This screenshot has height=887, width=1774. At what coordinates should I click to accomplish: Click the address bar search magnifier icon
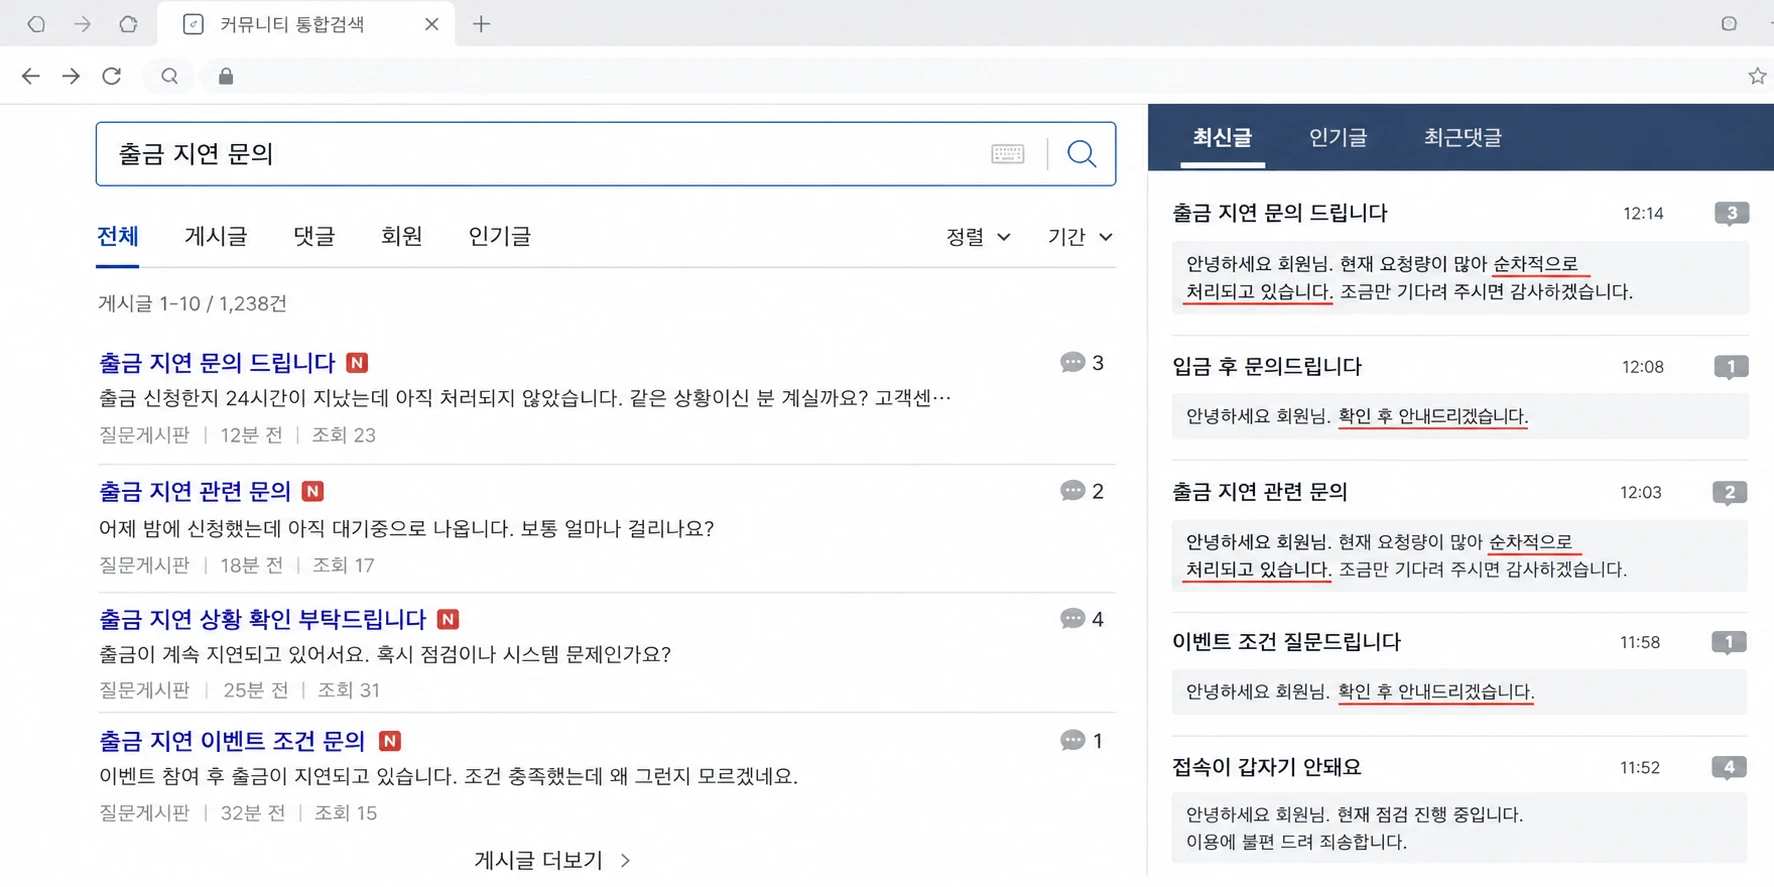(x=170, y=76)
